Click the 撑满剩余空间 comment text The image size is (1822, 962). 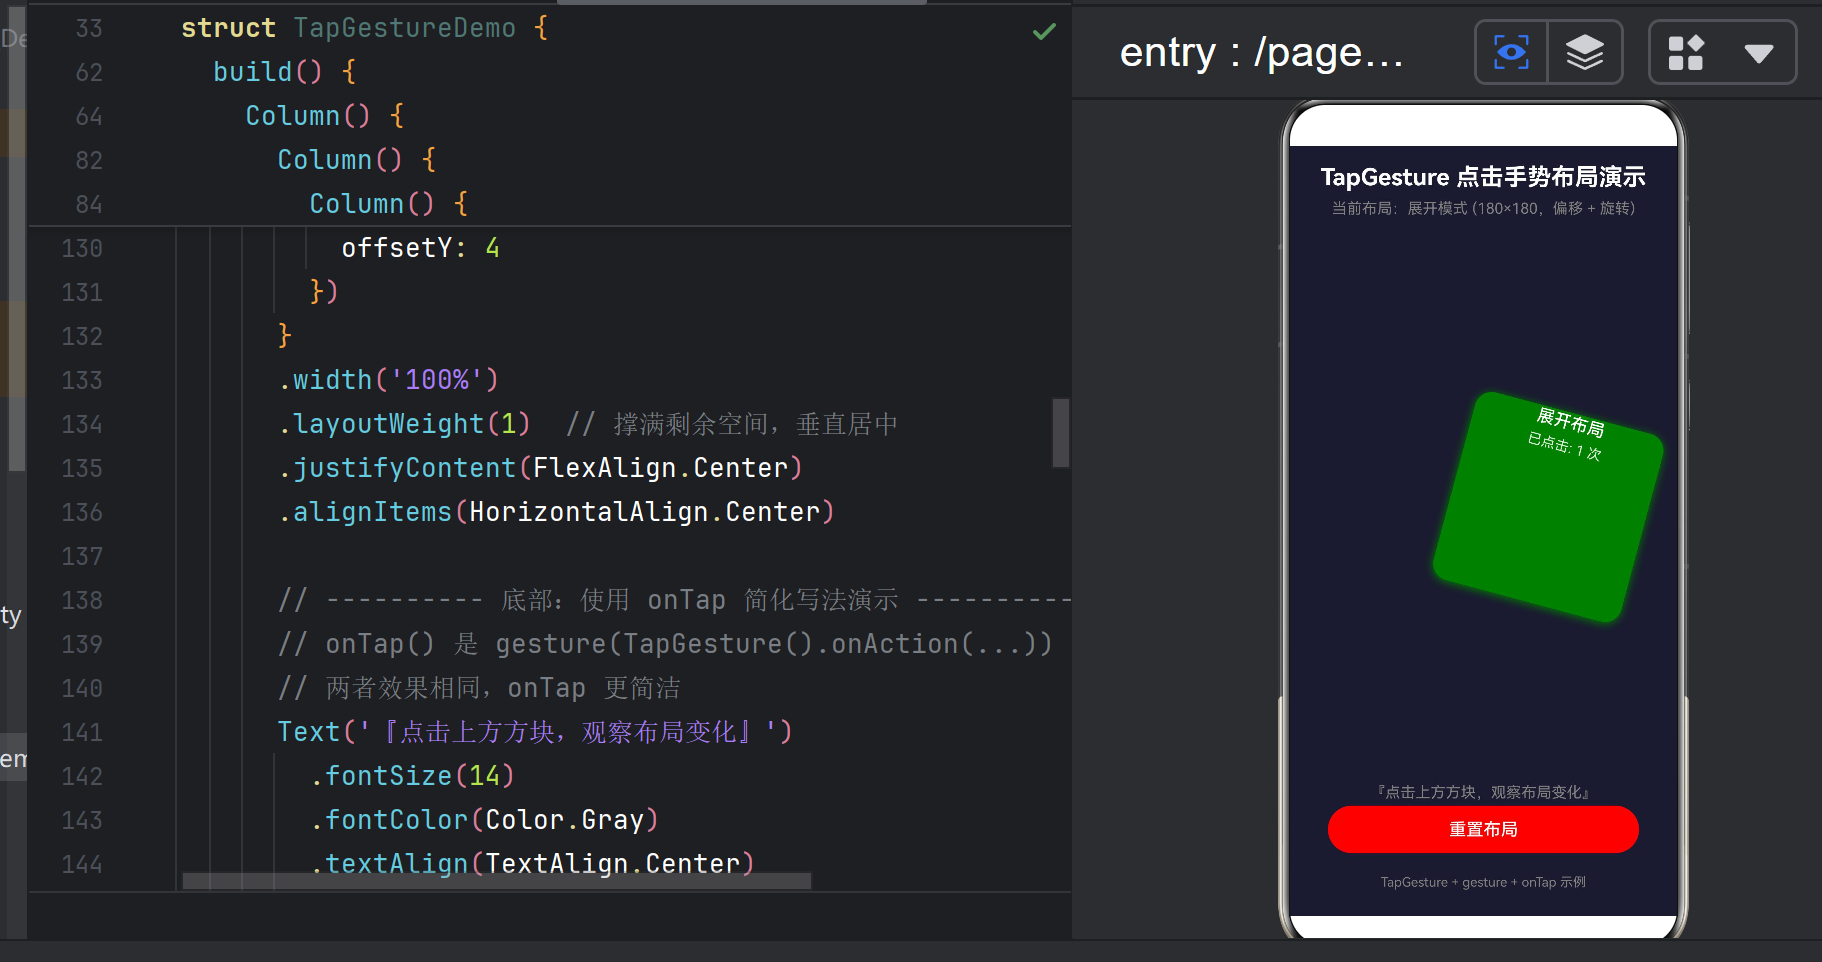point(732,424)
